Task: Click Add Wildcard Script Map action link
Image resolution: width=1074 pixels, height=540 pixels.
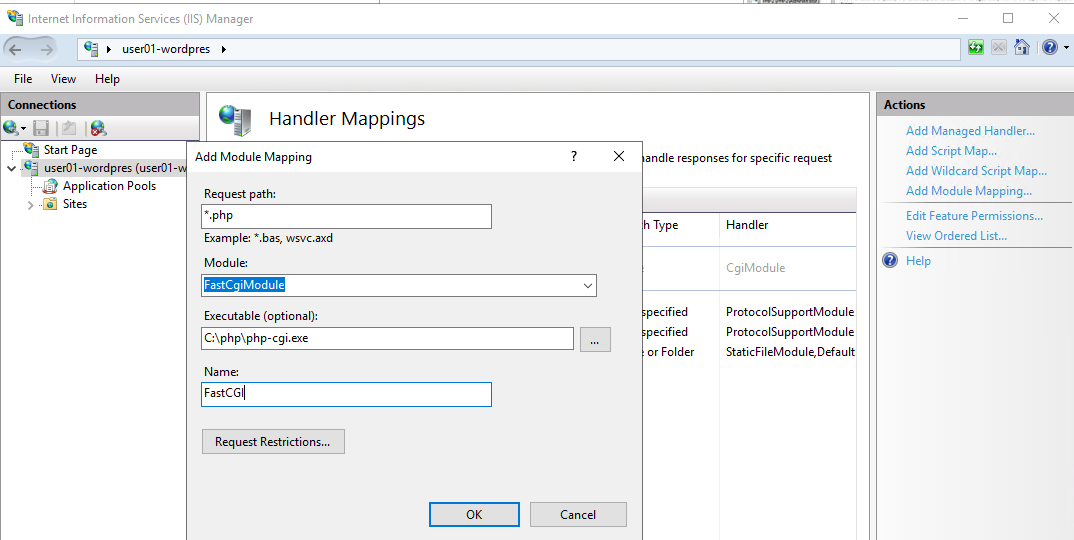Action: click(976, 171)
